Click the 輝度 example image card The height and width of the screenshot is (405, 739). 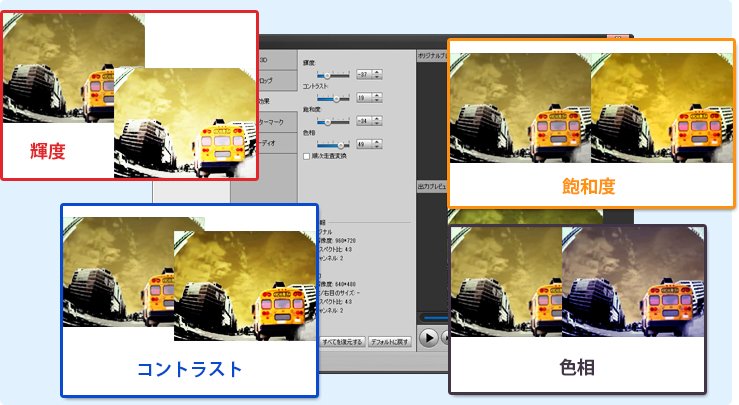click(130, 96)
